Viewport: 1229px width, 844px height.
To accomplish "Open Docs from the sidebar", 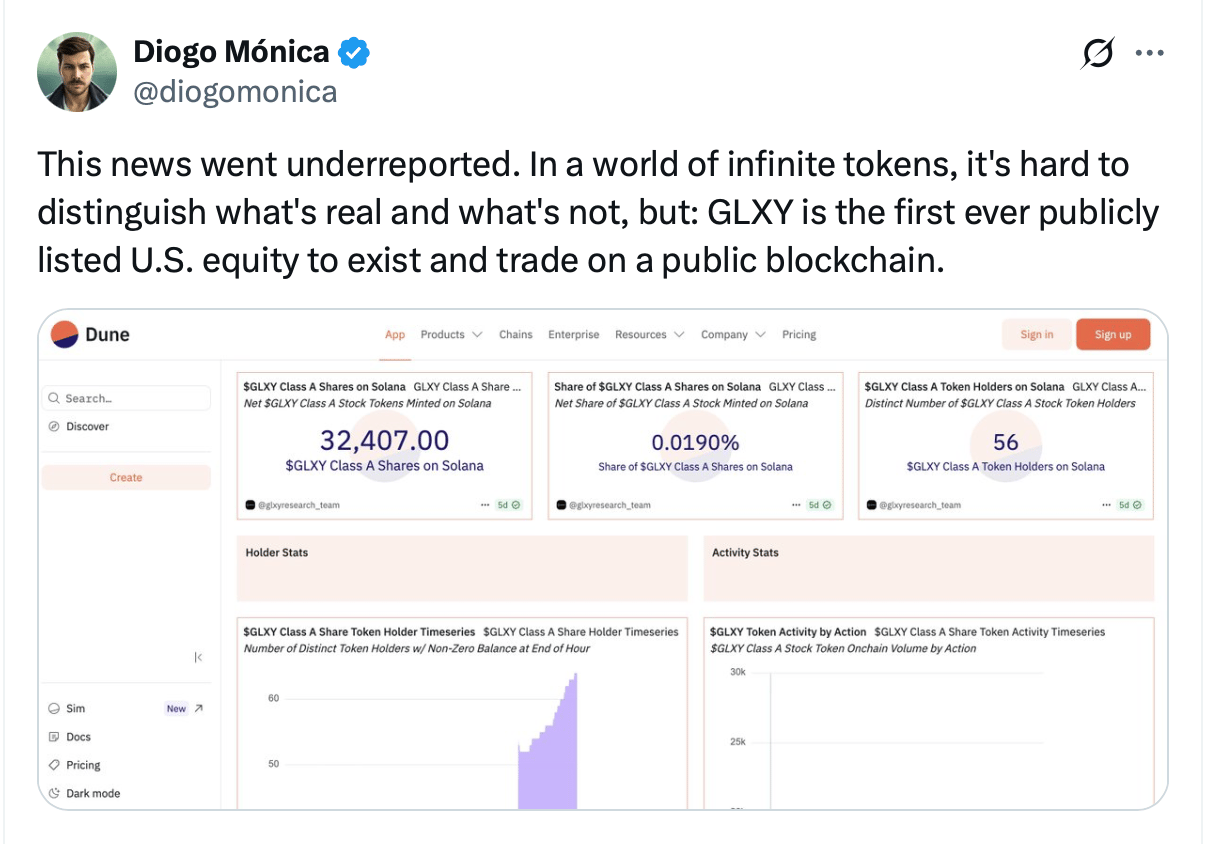I will pyautogui.click(x=78, y=737).
